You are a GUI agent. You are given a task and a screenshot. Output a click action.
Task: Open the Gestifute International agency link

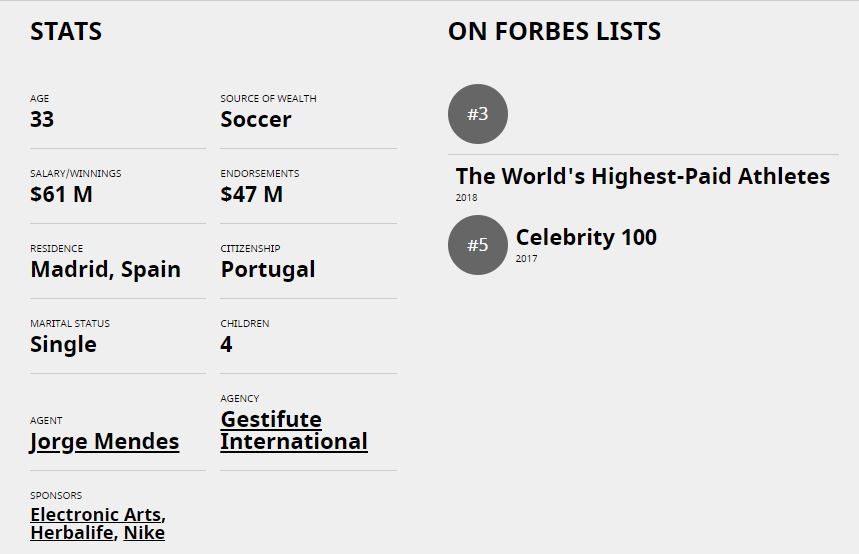[294, 430]
